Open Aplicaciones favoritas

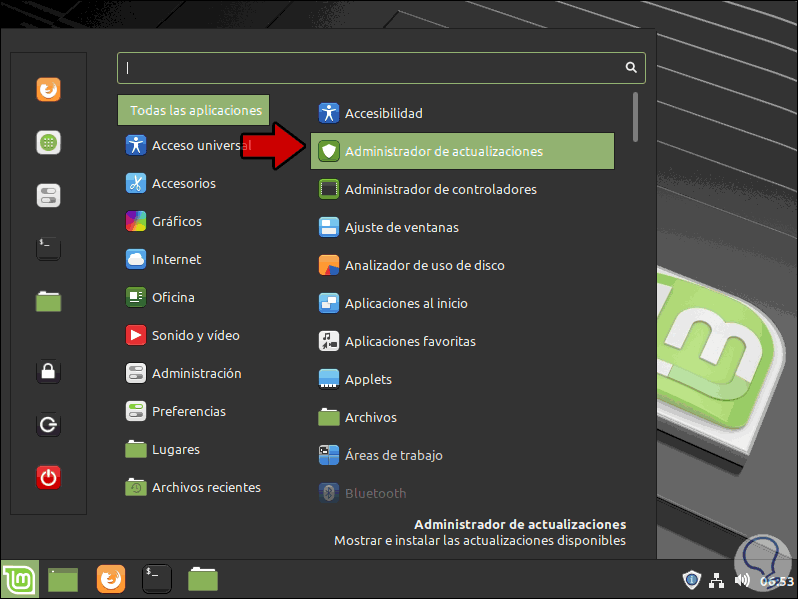462,341
